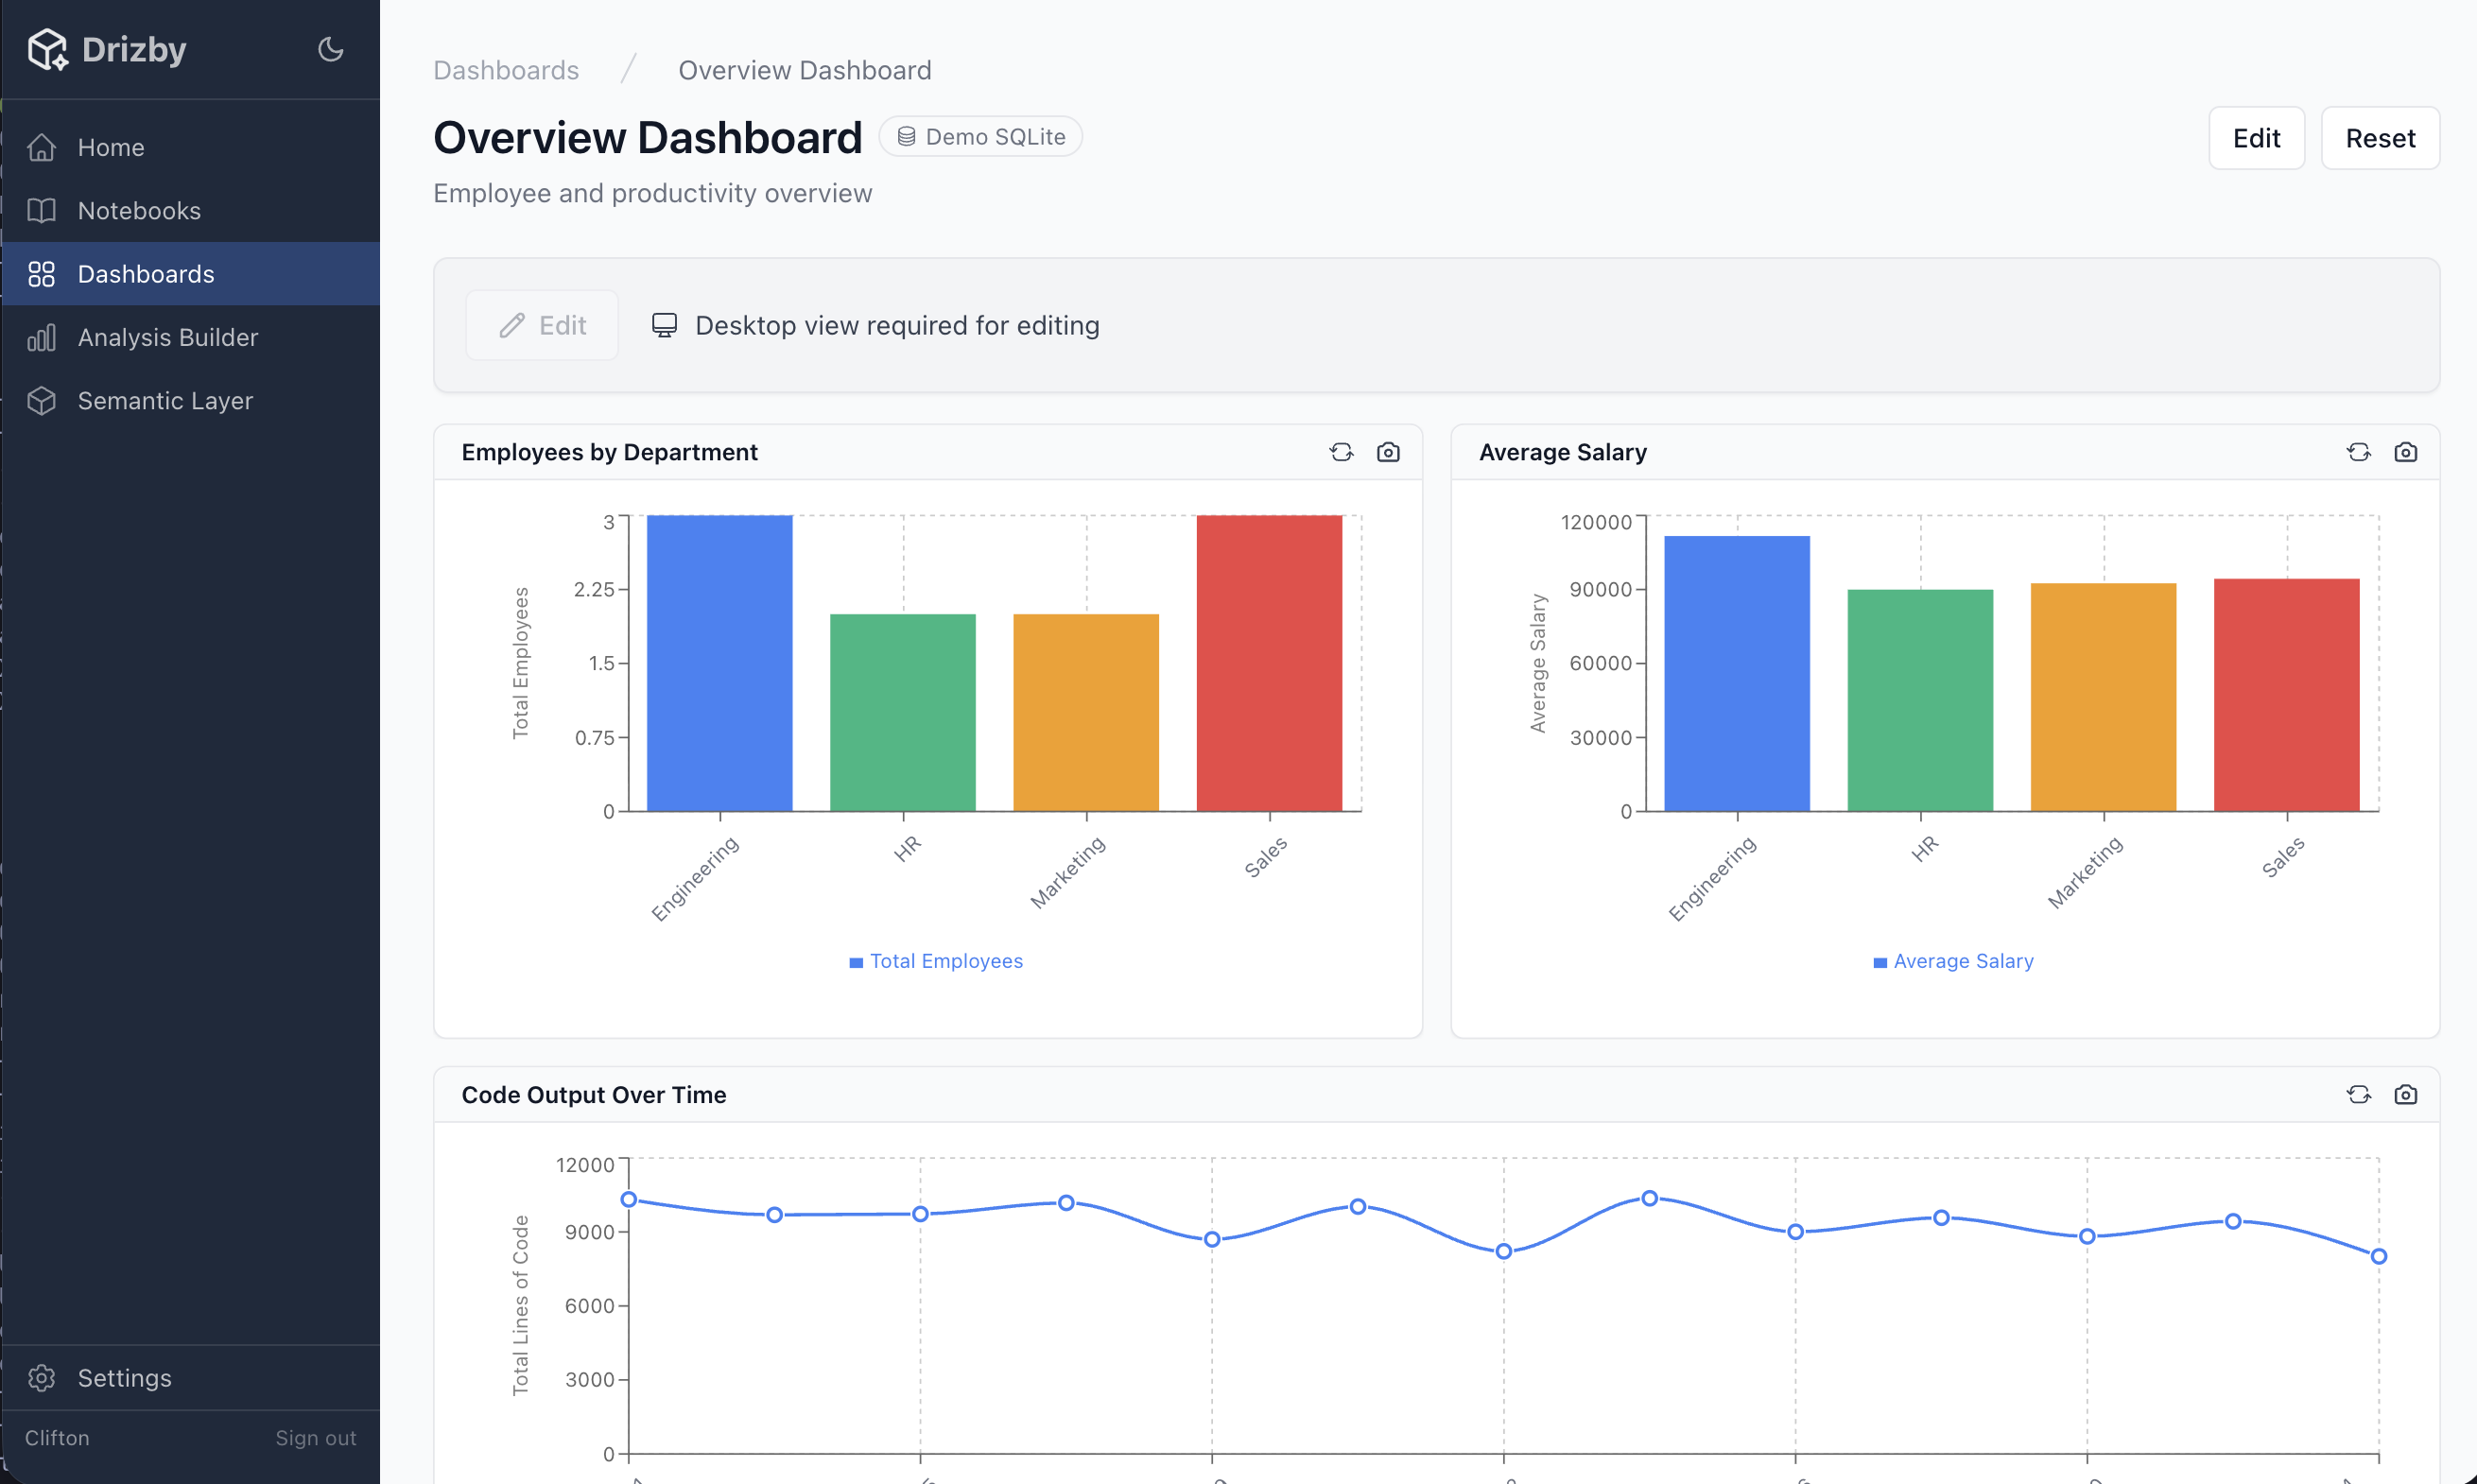2477x1484 pixels.
Task: Select the Analysis Builder chart icon
Action: pyautogui.click(x=42, y=337)
